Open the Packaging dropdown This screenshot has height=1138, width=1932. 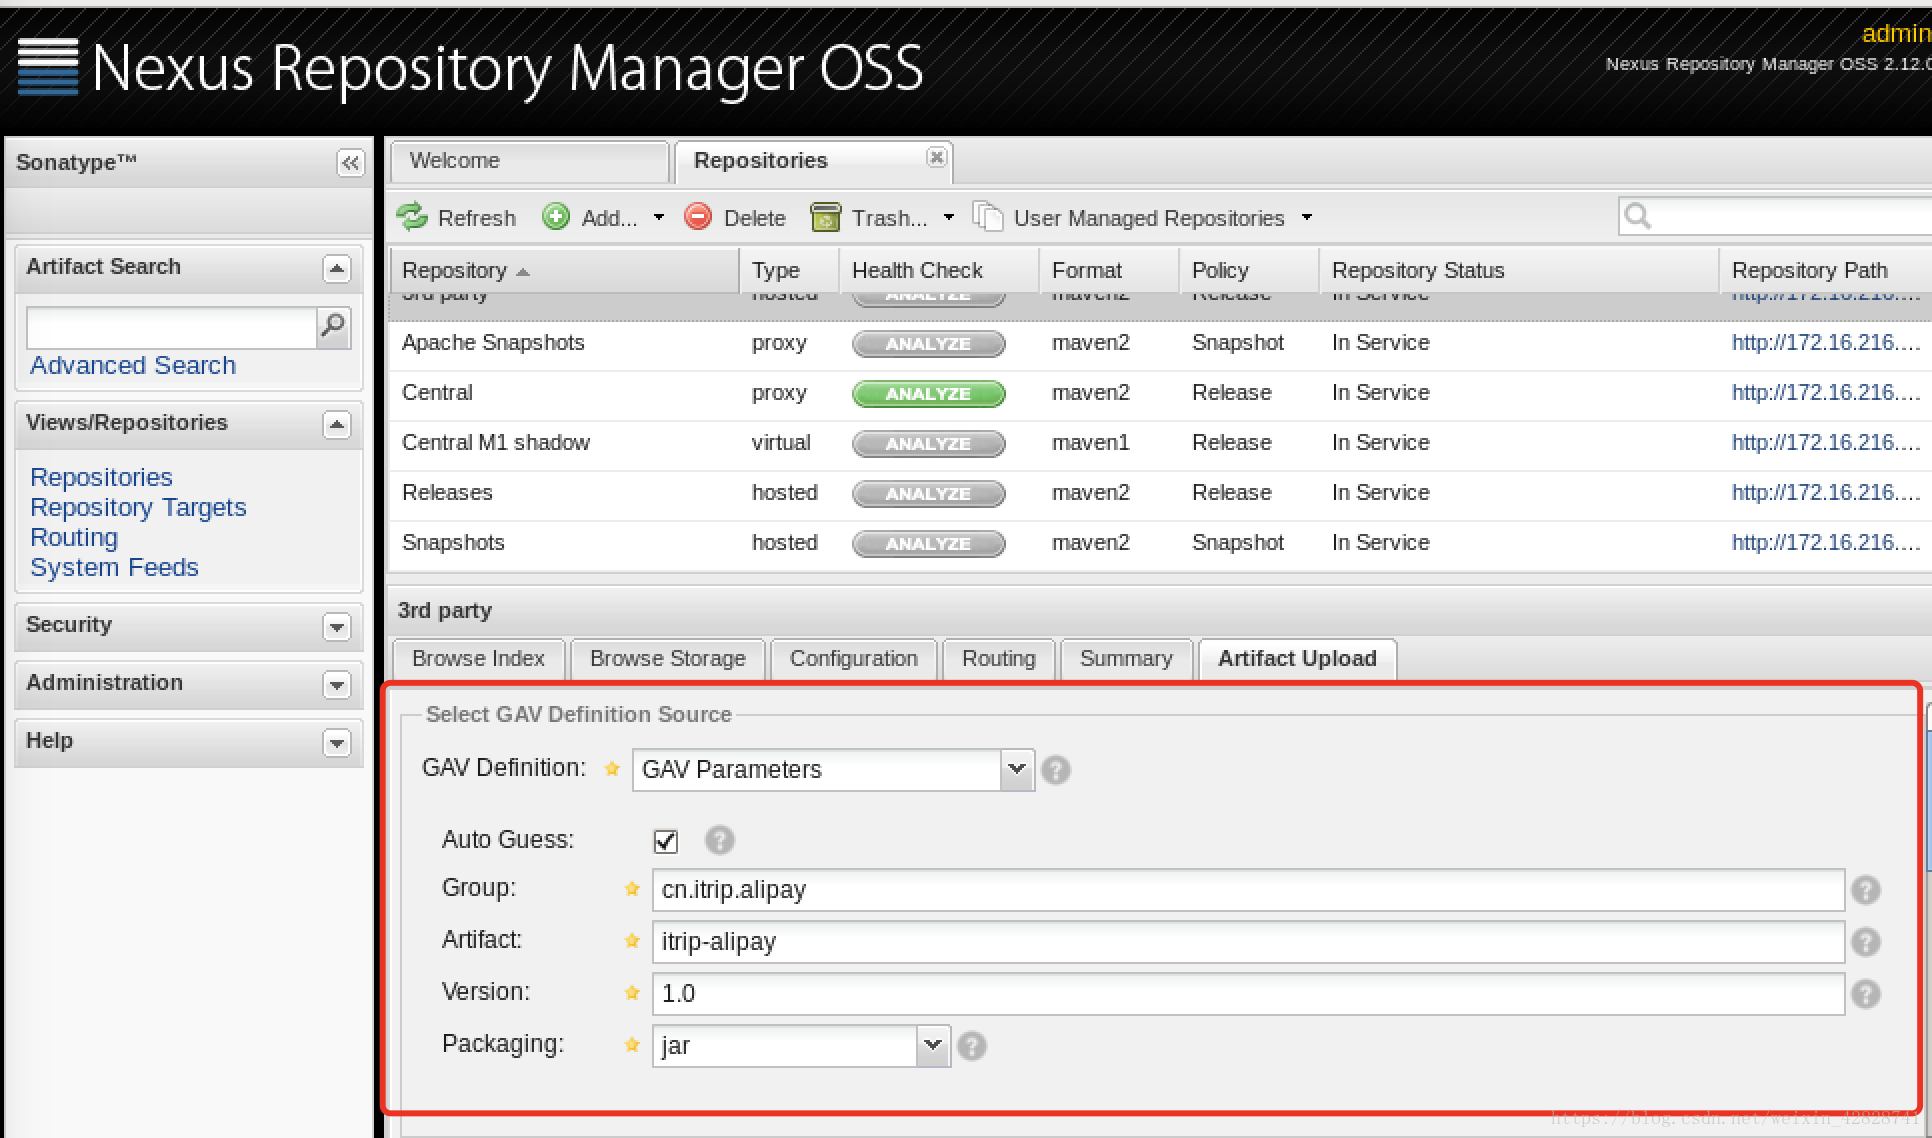tap(933, 1046)
